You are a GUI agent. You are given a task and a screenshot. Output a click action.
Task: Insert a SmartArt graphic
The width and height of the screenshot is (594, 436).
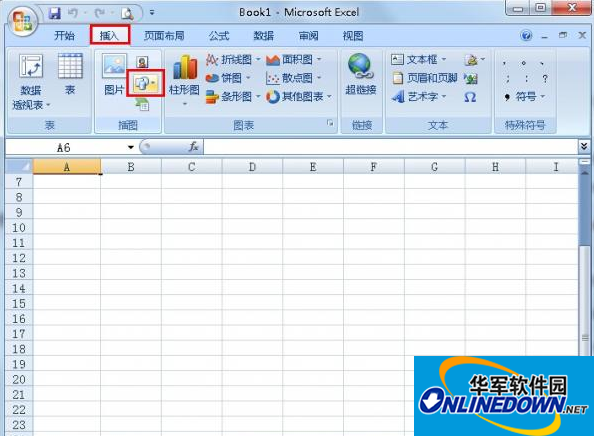pos(143,104)
